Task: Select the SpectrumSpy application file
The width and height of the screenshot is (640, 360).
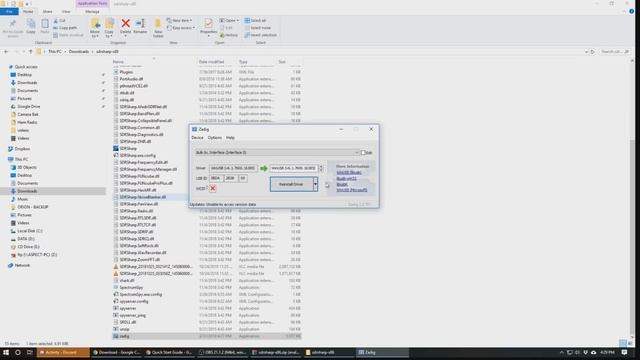Action: coord(131,287)
